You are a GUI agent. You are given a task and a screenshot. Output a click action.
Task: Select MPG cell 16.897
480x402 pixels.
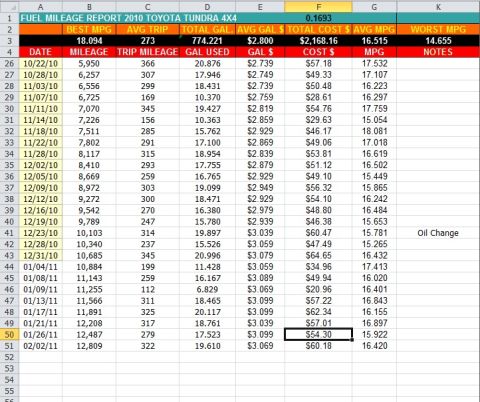[x=374, y=323]
